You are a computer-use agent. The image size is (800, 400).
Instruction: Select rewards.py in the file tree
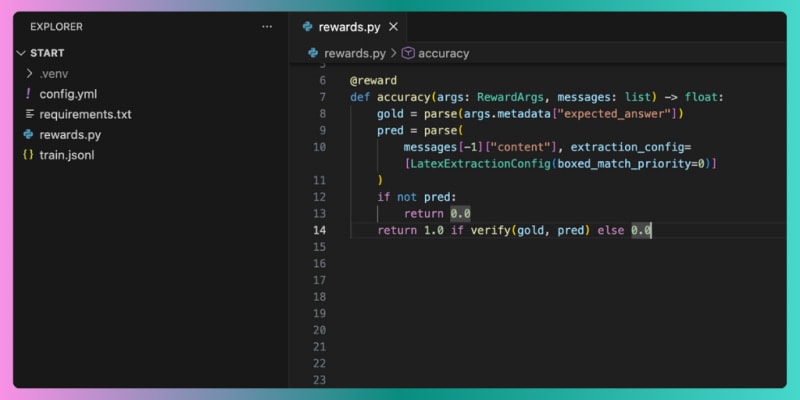click(70, 135)
